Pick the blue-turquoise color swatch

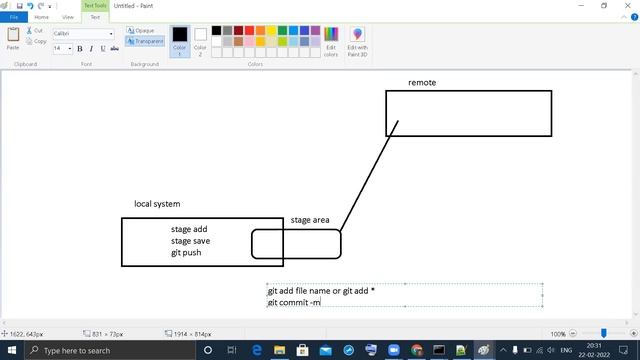(x=293, y=30)
